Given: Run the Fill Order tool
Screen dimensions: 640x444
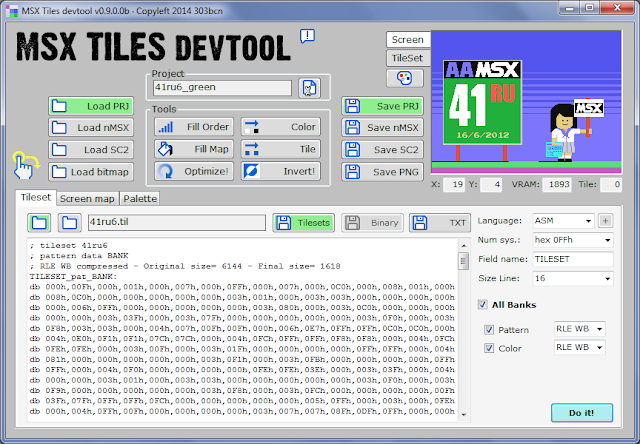Looking at the screenshot, I should click(x=194, y=127).
